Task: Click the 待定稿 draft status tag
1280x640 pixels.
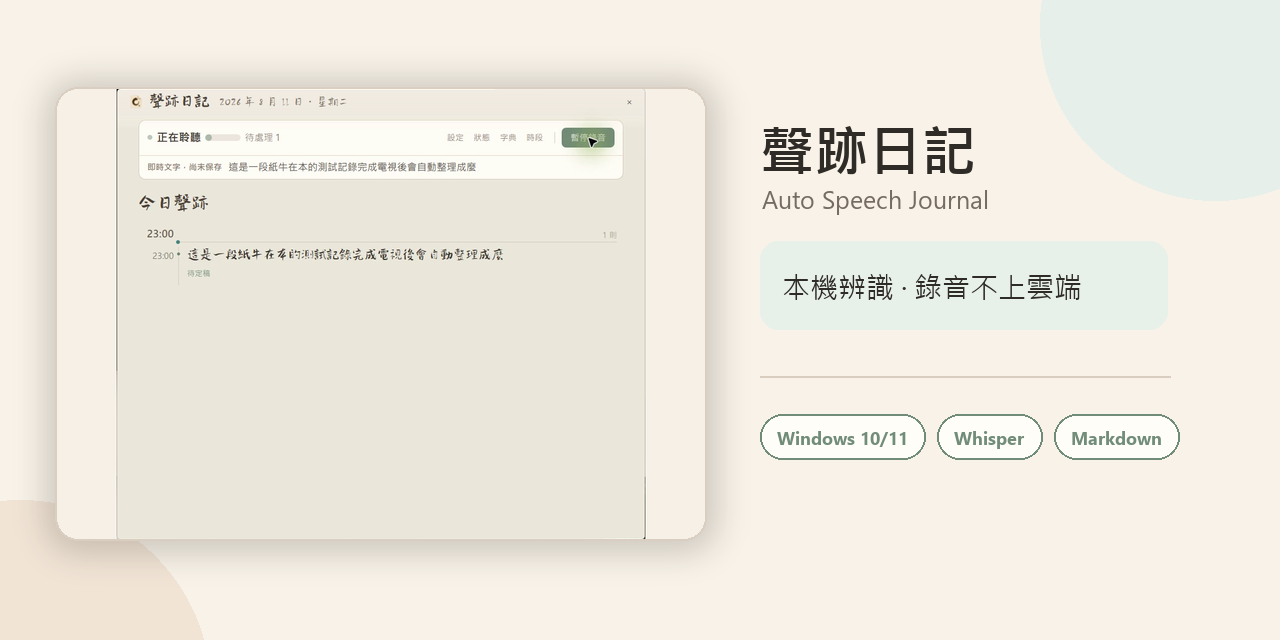Action: click(199, 273)
